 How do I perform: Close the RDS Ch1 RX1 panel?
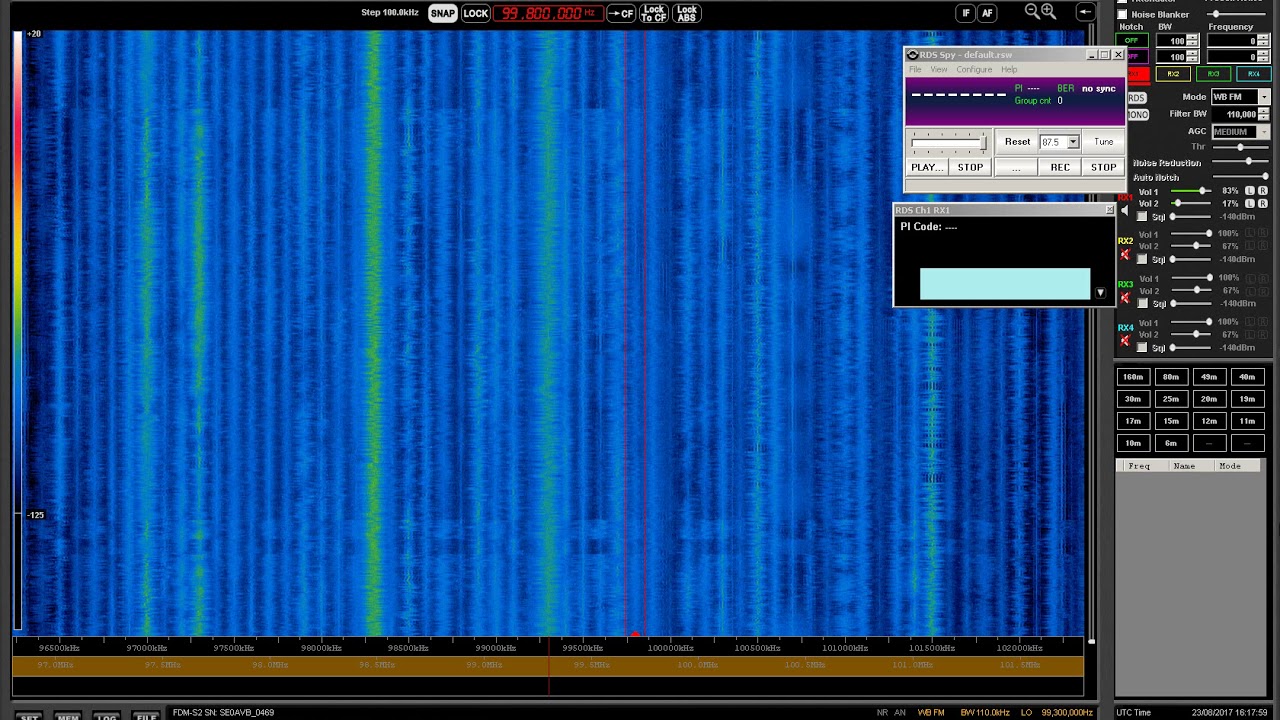tap(1109, 210)
